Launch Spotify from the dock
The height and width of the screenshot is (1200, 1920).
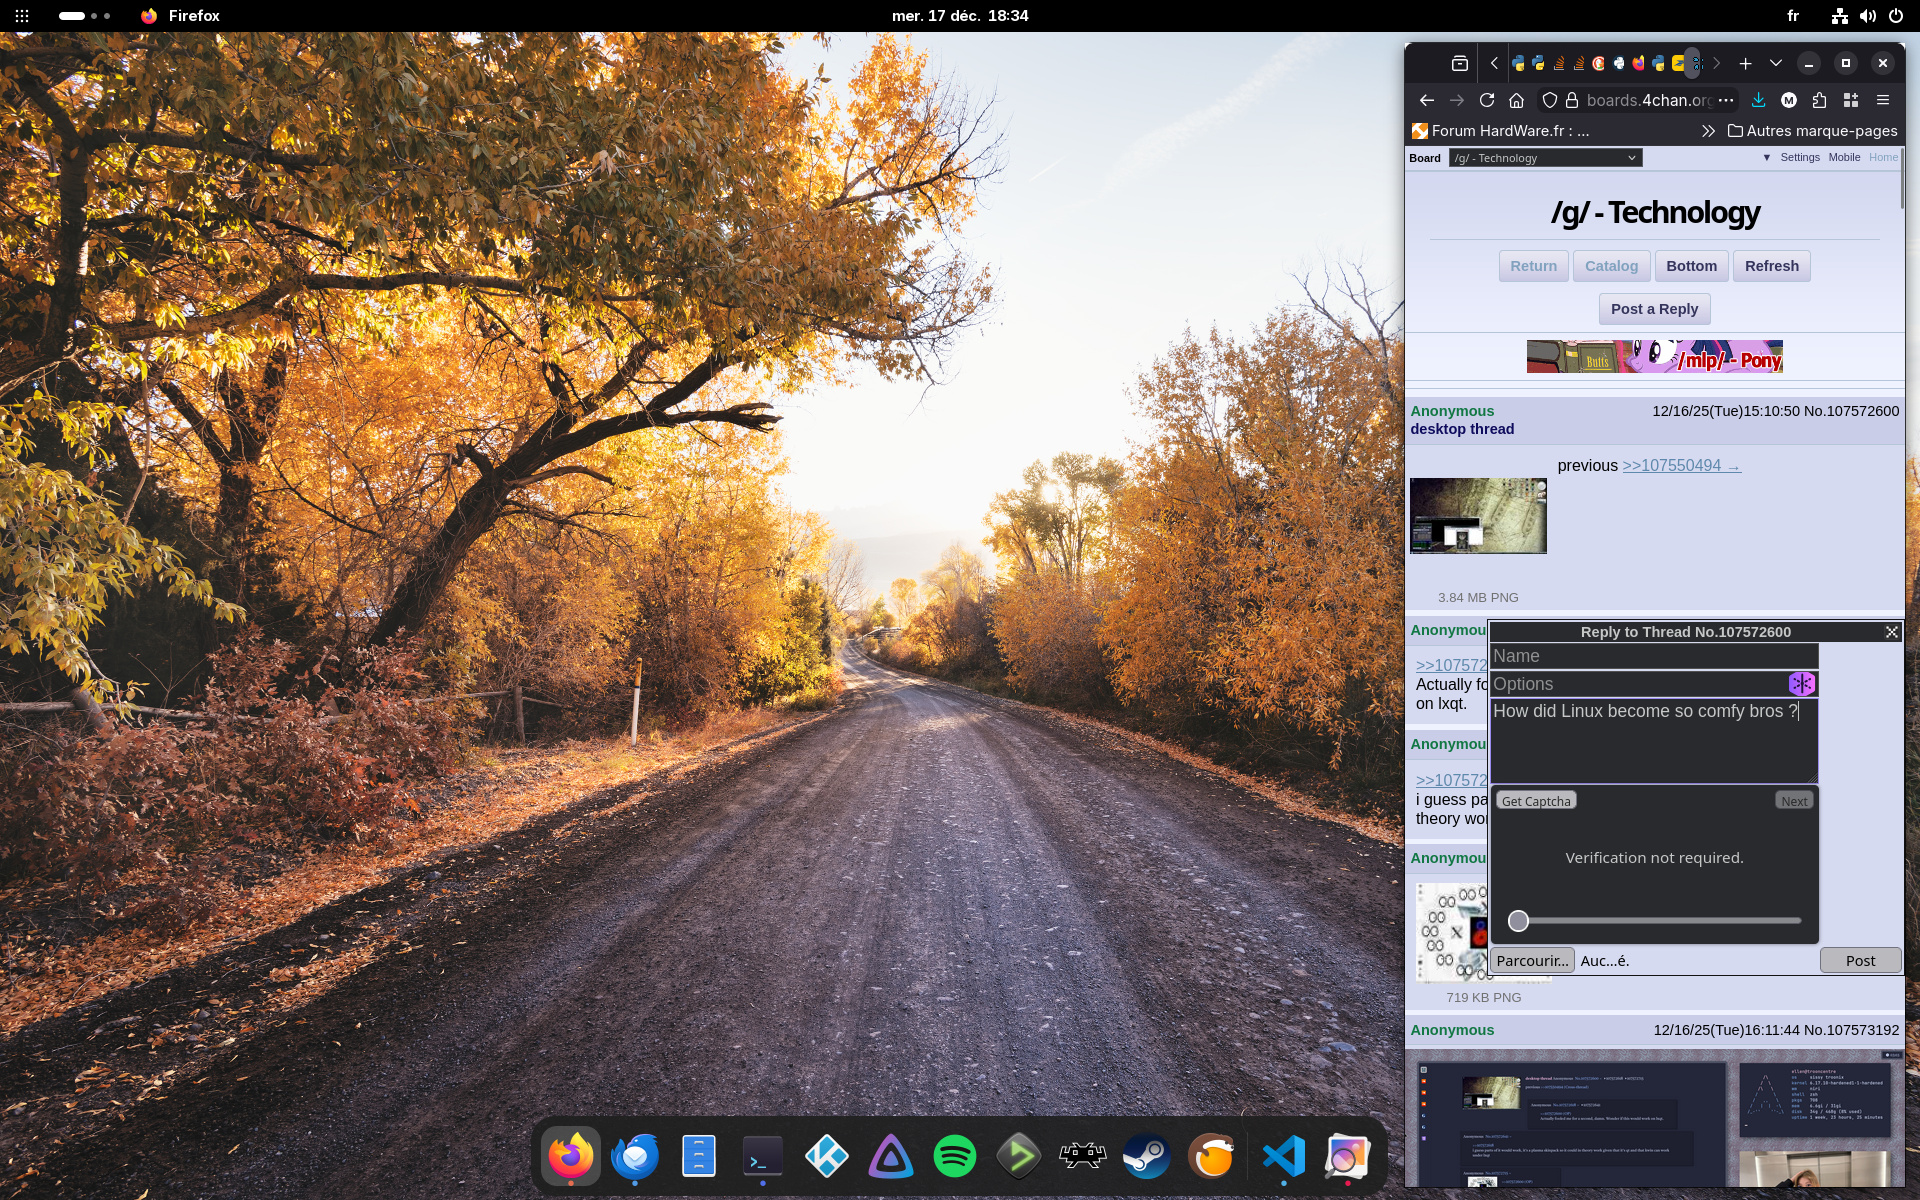tap(954, 1157)
